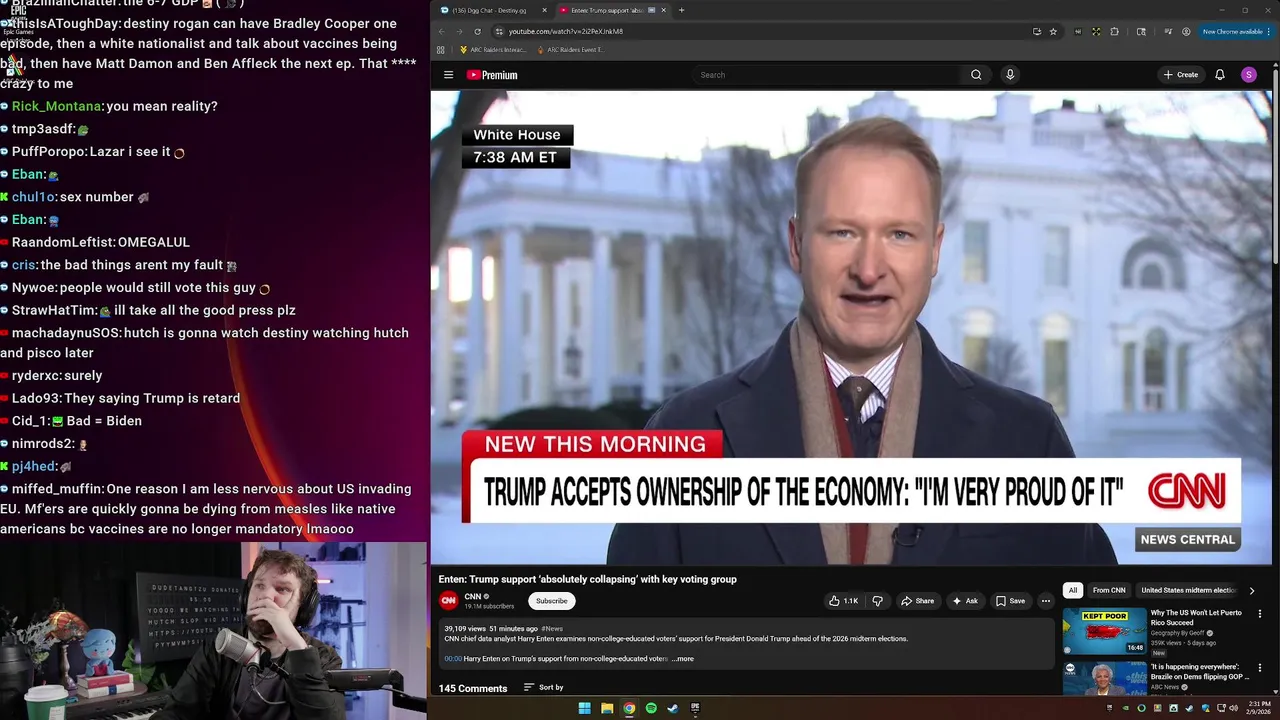This screenshot has width=1280, height=720.
Task: Go back in Chrome browser
Action: coord(441,31)
